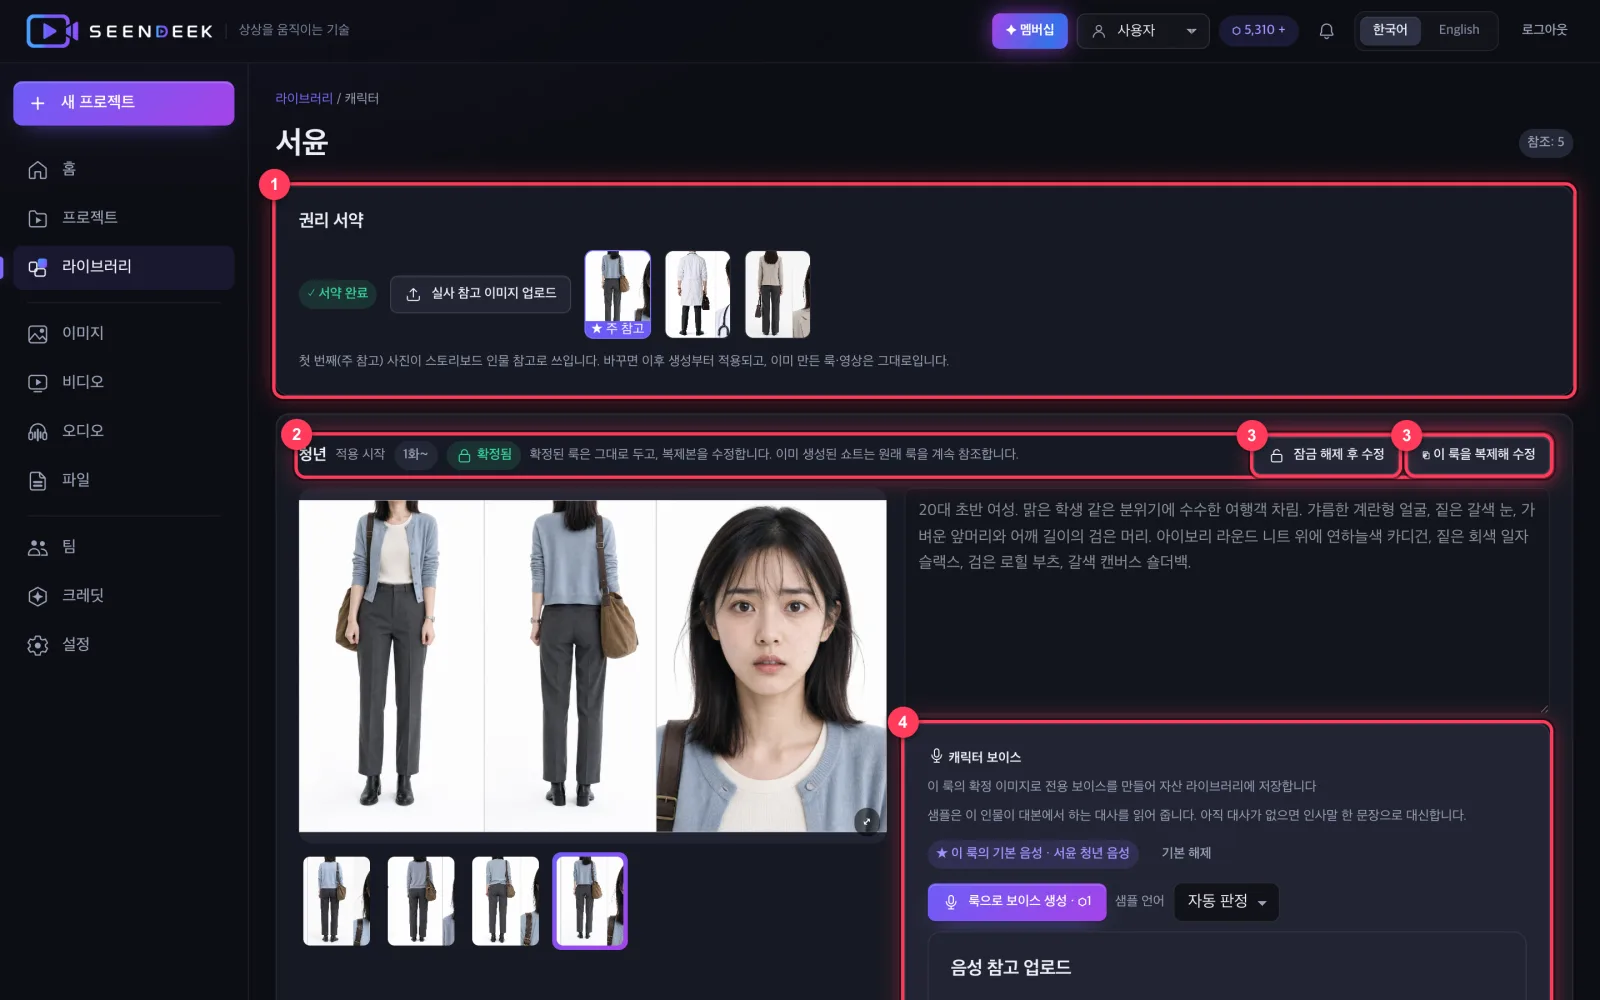Select the white coat reference thumbnail
Viewport: 1600px width, 1000px height.
coord(698,294)
